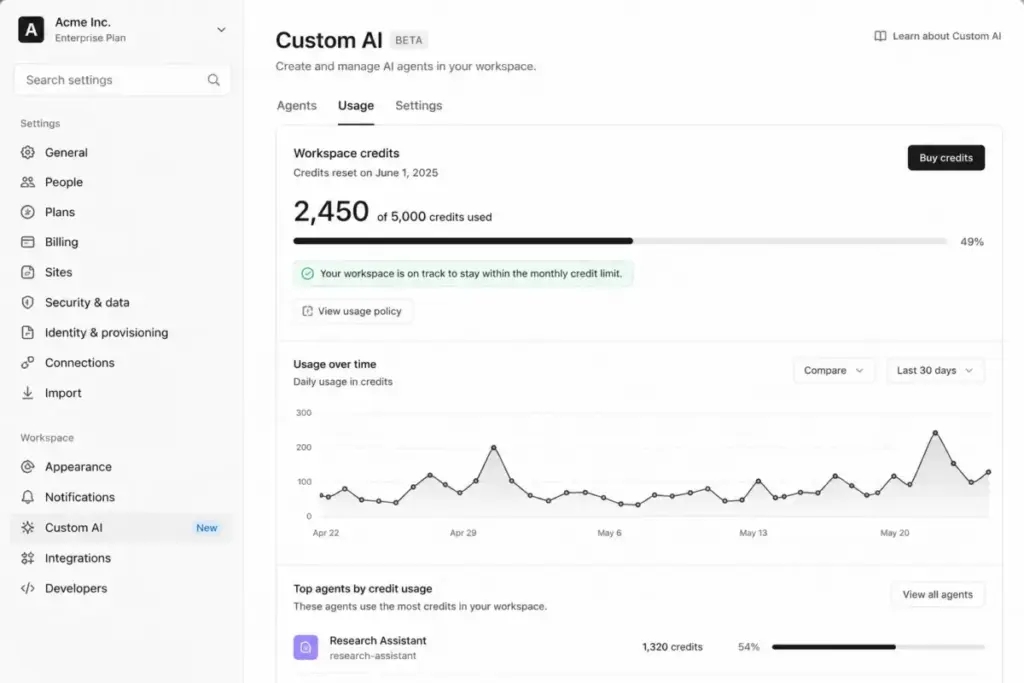
Task: Click the Developers code icon
Action: pos(27,588)
